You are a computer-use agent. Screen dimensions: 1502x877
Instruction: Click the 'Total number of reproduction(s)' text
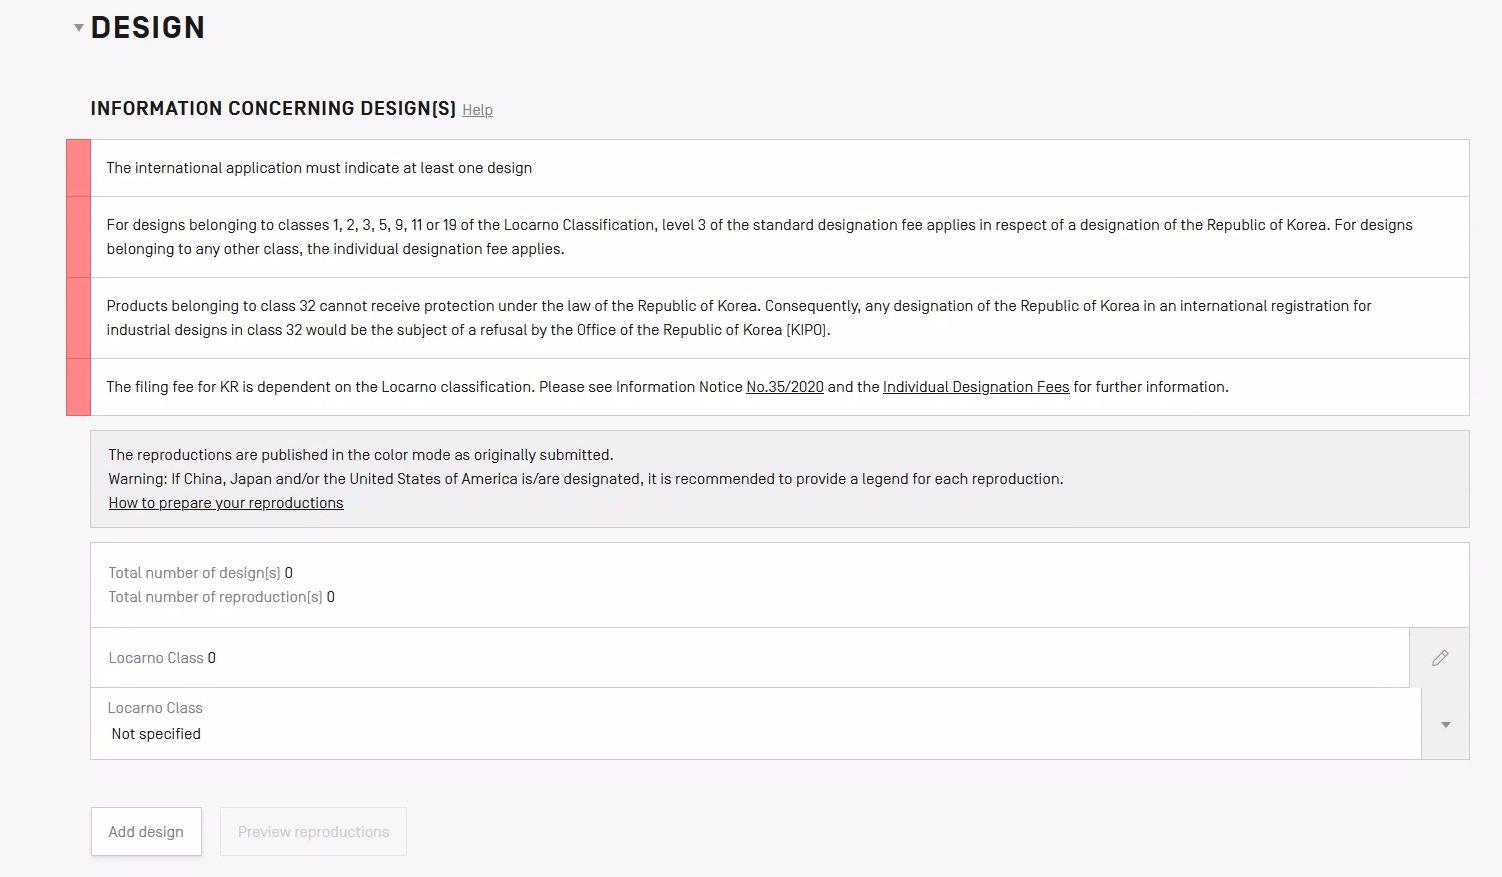215,597
